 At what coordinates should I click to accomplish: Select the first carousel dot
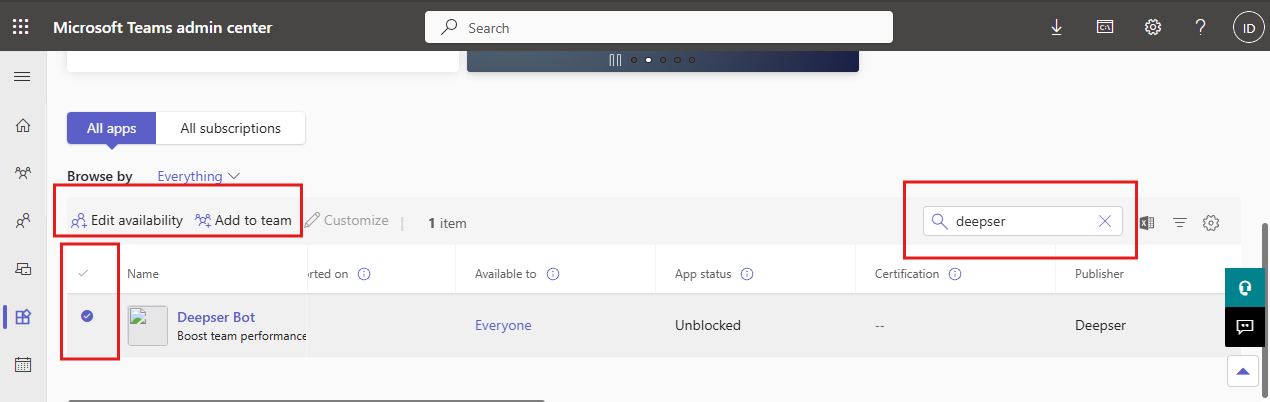tap(633, 60)
